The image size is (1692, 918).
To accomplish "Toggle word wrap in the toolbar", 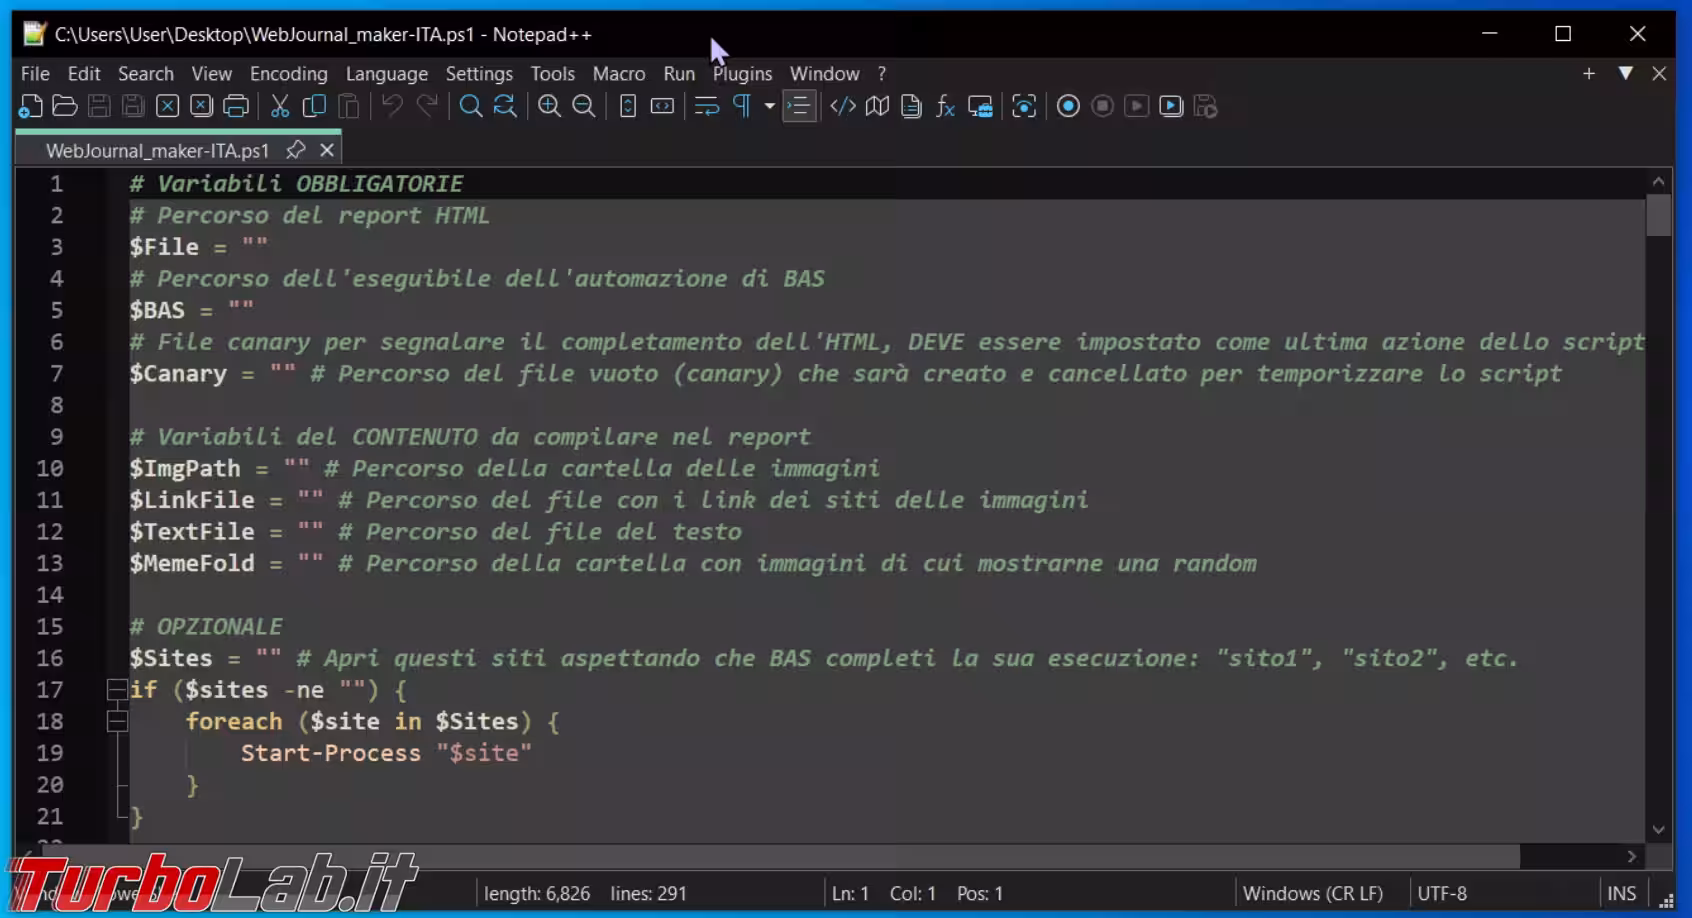I will (707, 106).
